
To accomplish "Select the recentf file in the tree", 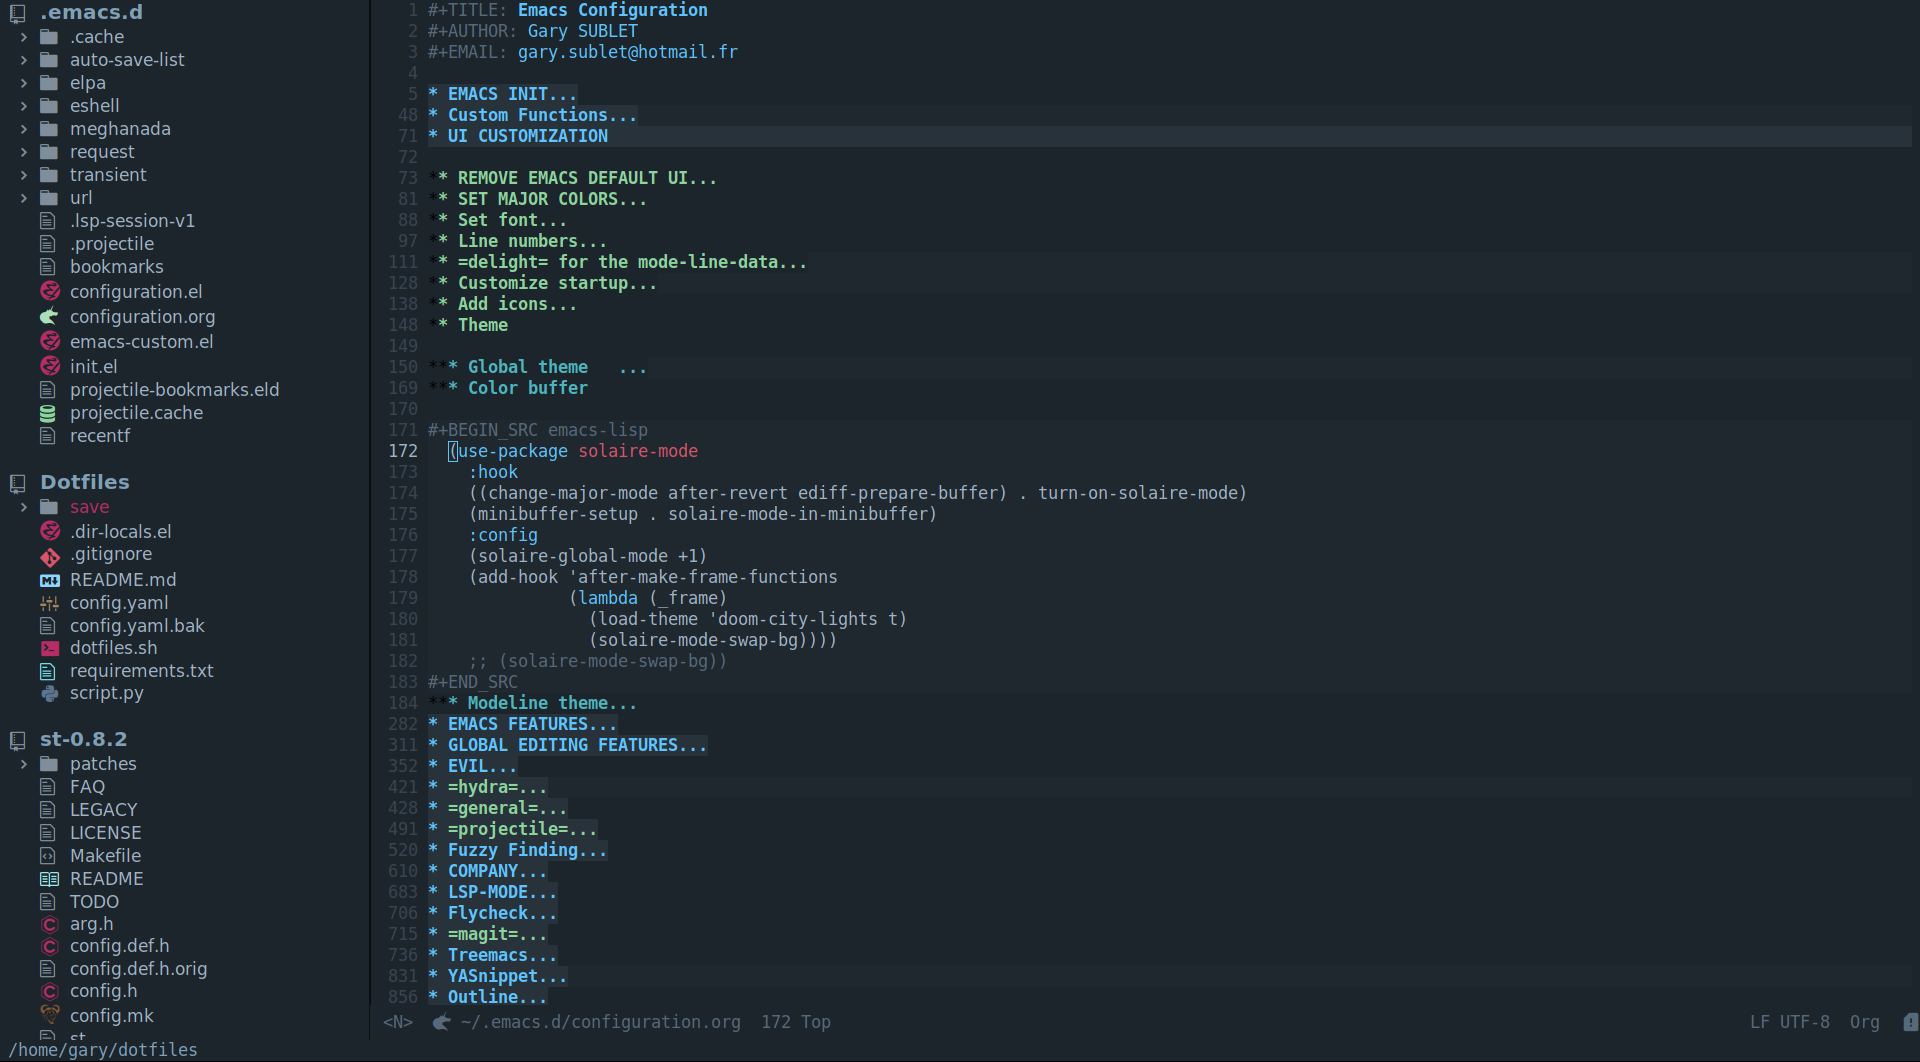I will tap(100, 435).
